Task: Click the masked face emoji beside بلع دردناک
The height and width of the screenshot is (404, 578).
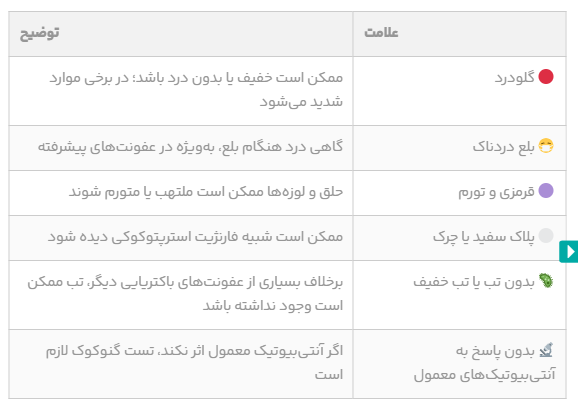Action: [546, 146]
